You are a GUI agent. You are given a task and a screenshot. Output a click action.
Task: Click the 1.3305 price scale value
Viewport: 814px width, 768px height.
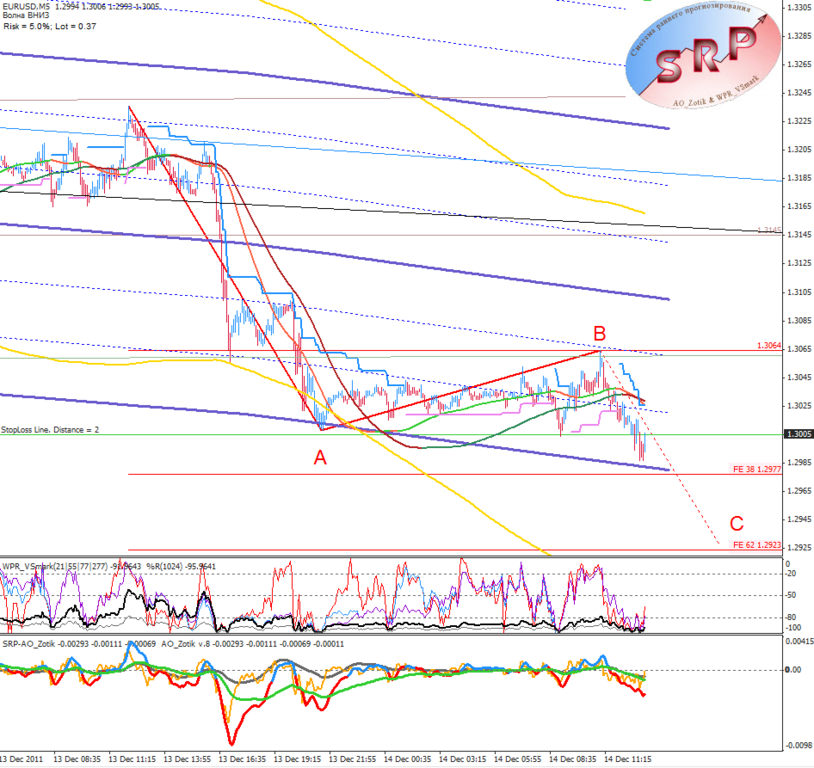tap(799, 7)
